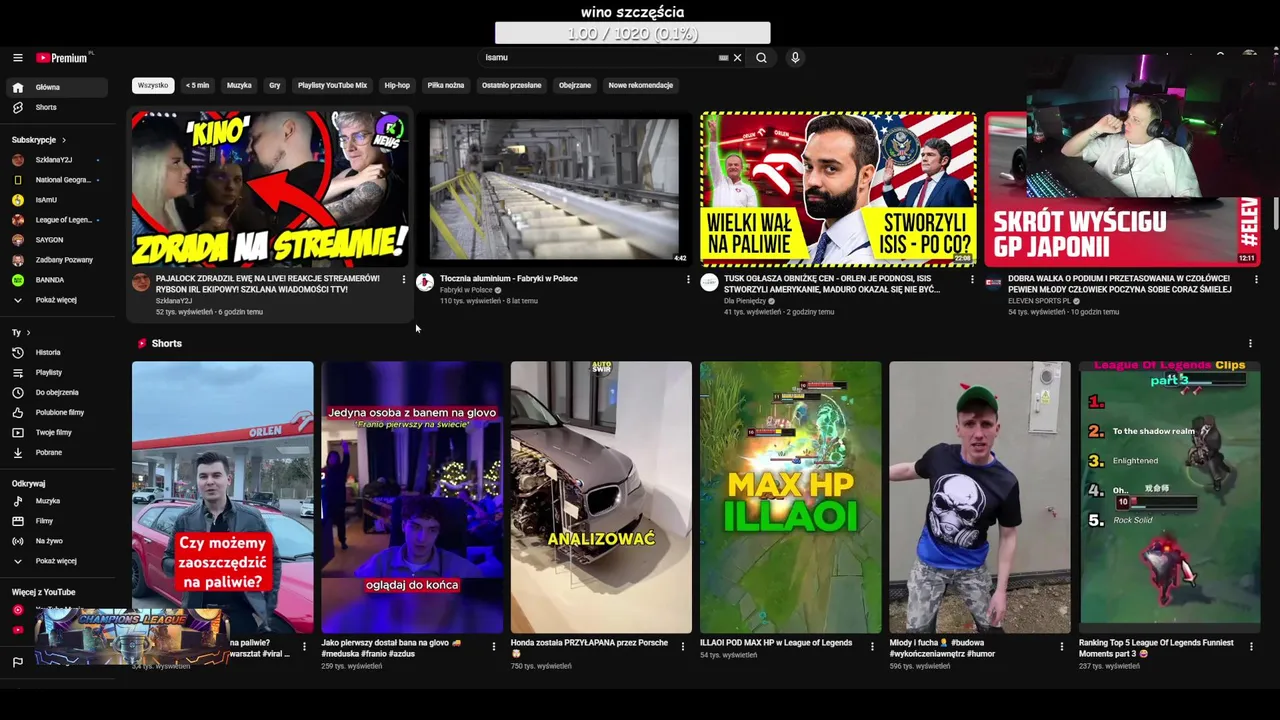Open the League of Legends subscription
Screen dimensions: 1280x720
point(58,220)
